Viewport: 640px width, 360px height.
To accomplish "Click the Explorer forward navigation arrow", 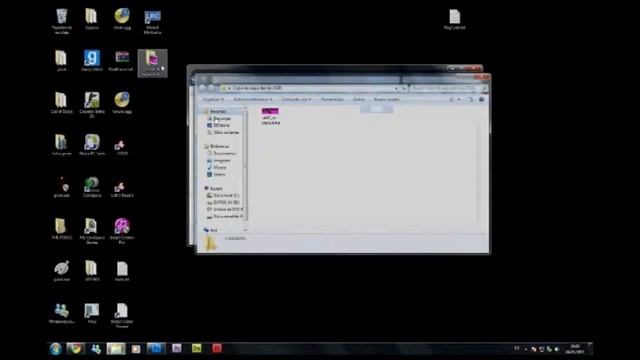I will point(211,88).
